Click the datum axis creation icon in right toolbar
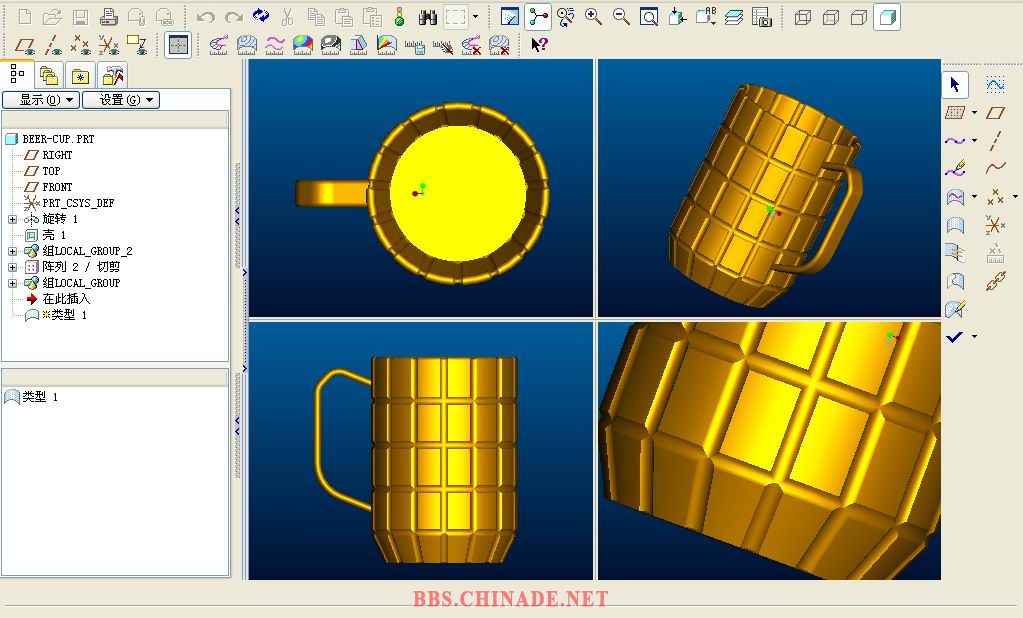Image resolution: width=1023 pixels, height=618 pixels. 995,141
